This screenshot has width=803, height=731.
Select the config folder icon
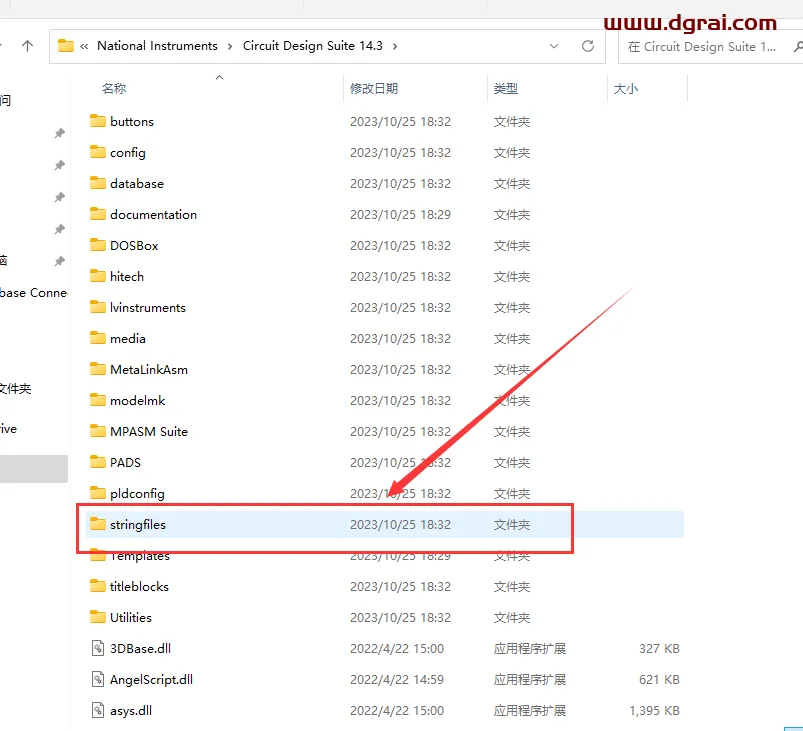[x=97, y=152]
